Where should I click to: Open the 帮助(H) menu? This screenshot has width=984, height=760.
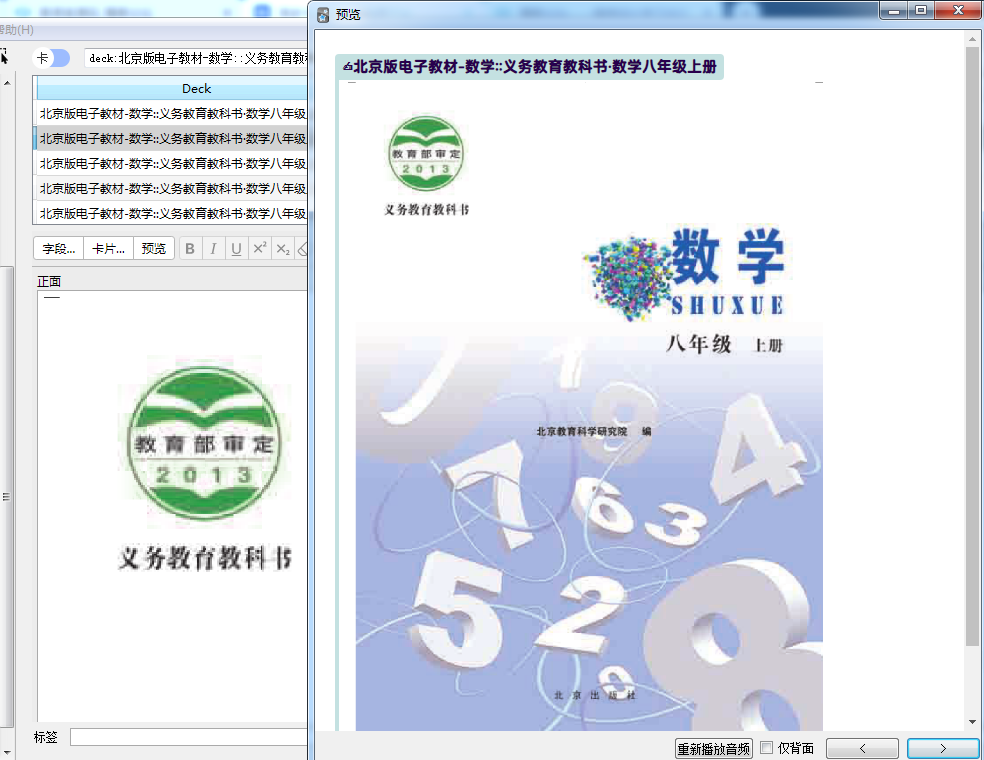[16, 29]
